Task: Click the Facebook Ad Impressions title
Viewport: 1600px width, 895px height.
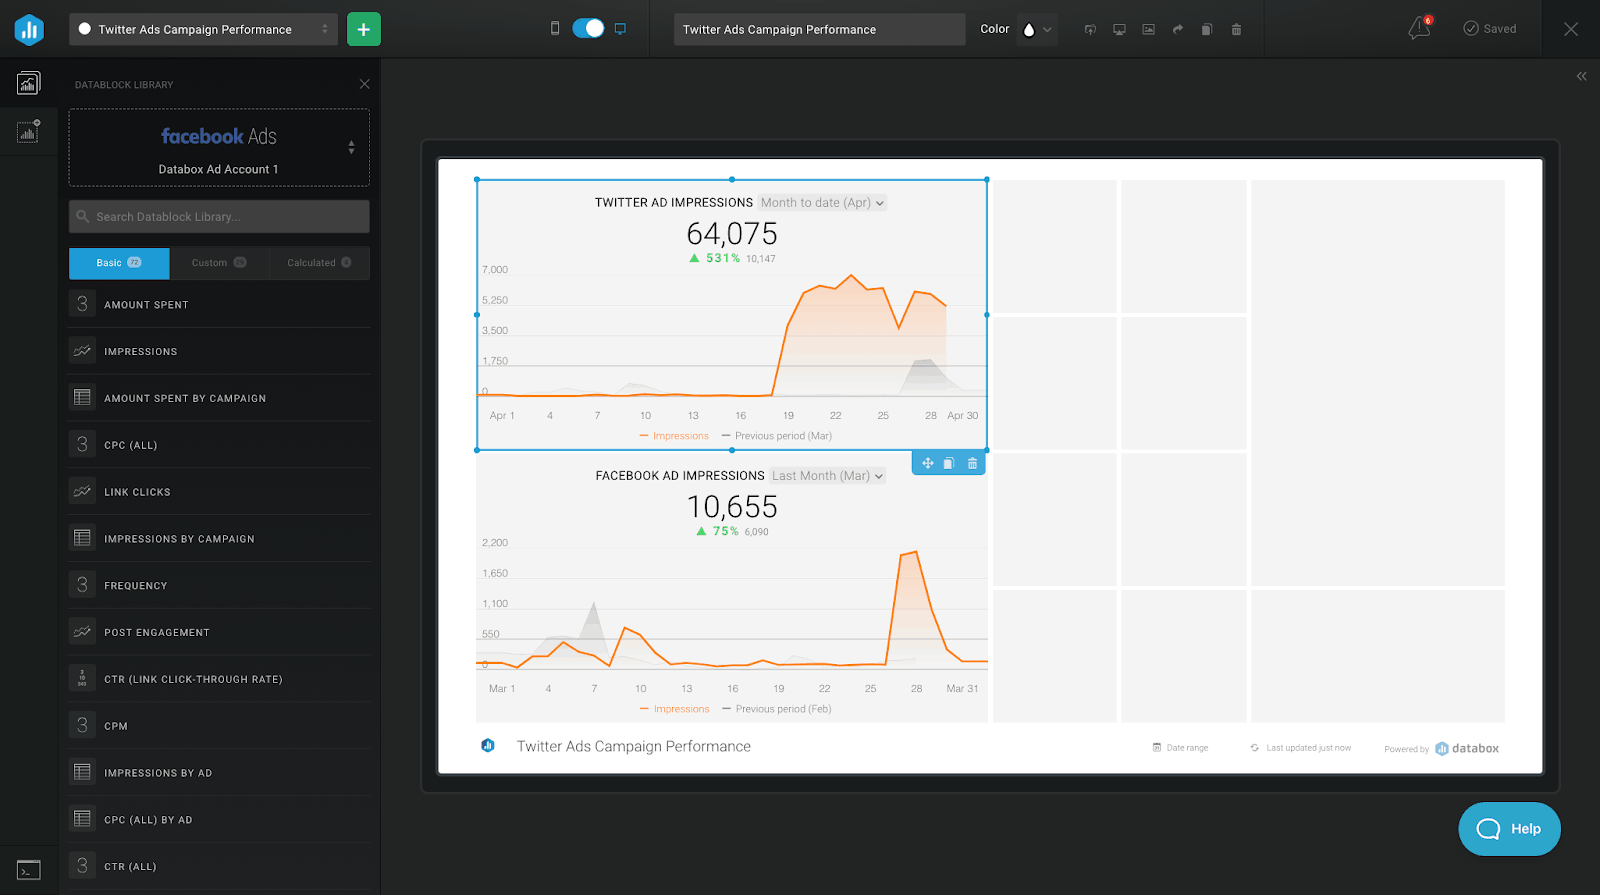Action: tap(680, 476)
